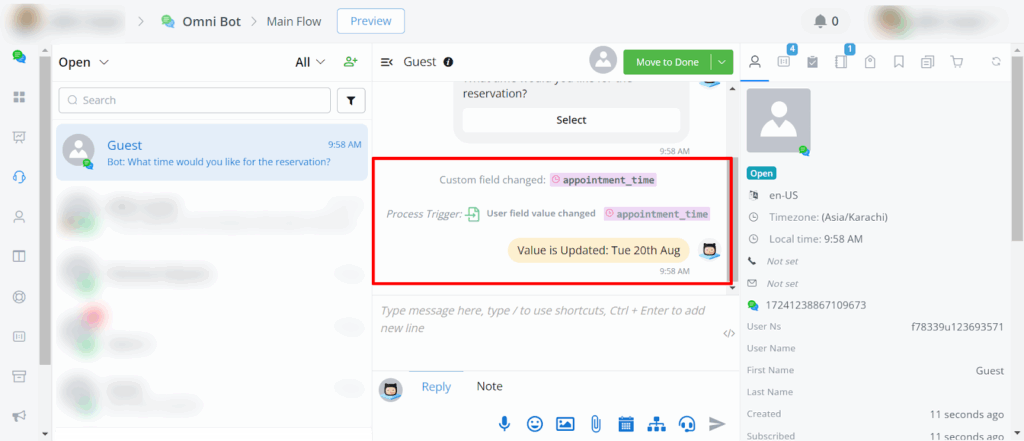Expand the All conversations filter dropdown

click(x=310, y=62)
